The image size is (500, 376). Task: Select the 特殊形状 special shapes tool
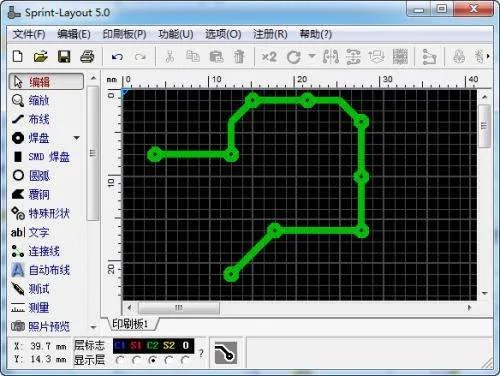coord(40,213)
